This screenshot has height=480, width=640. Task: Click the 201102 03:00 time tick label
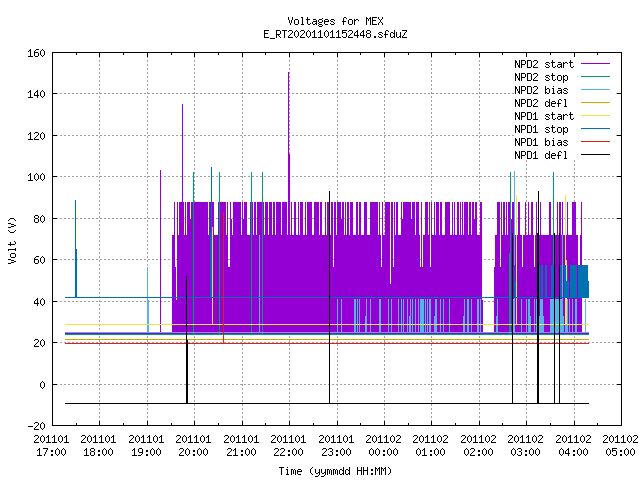click(526, 446)
